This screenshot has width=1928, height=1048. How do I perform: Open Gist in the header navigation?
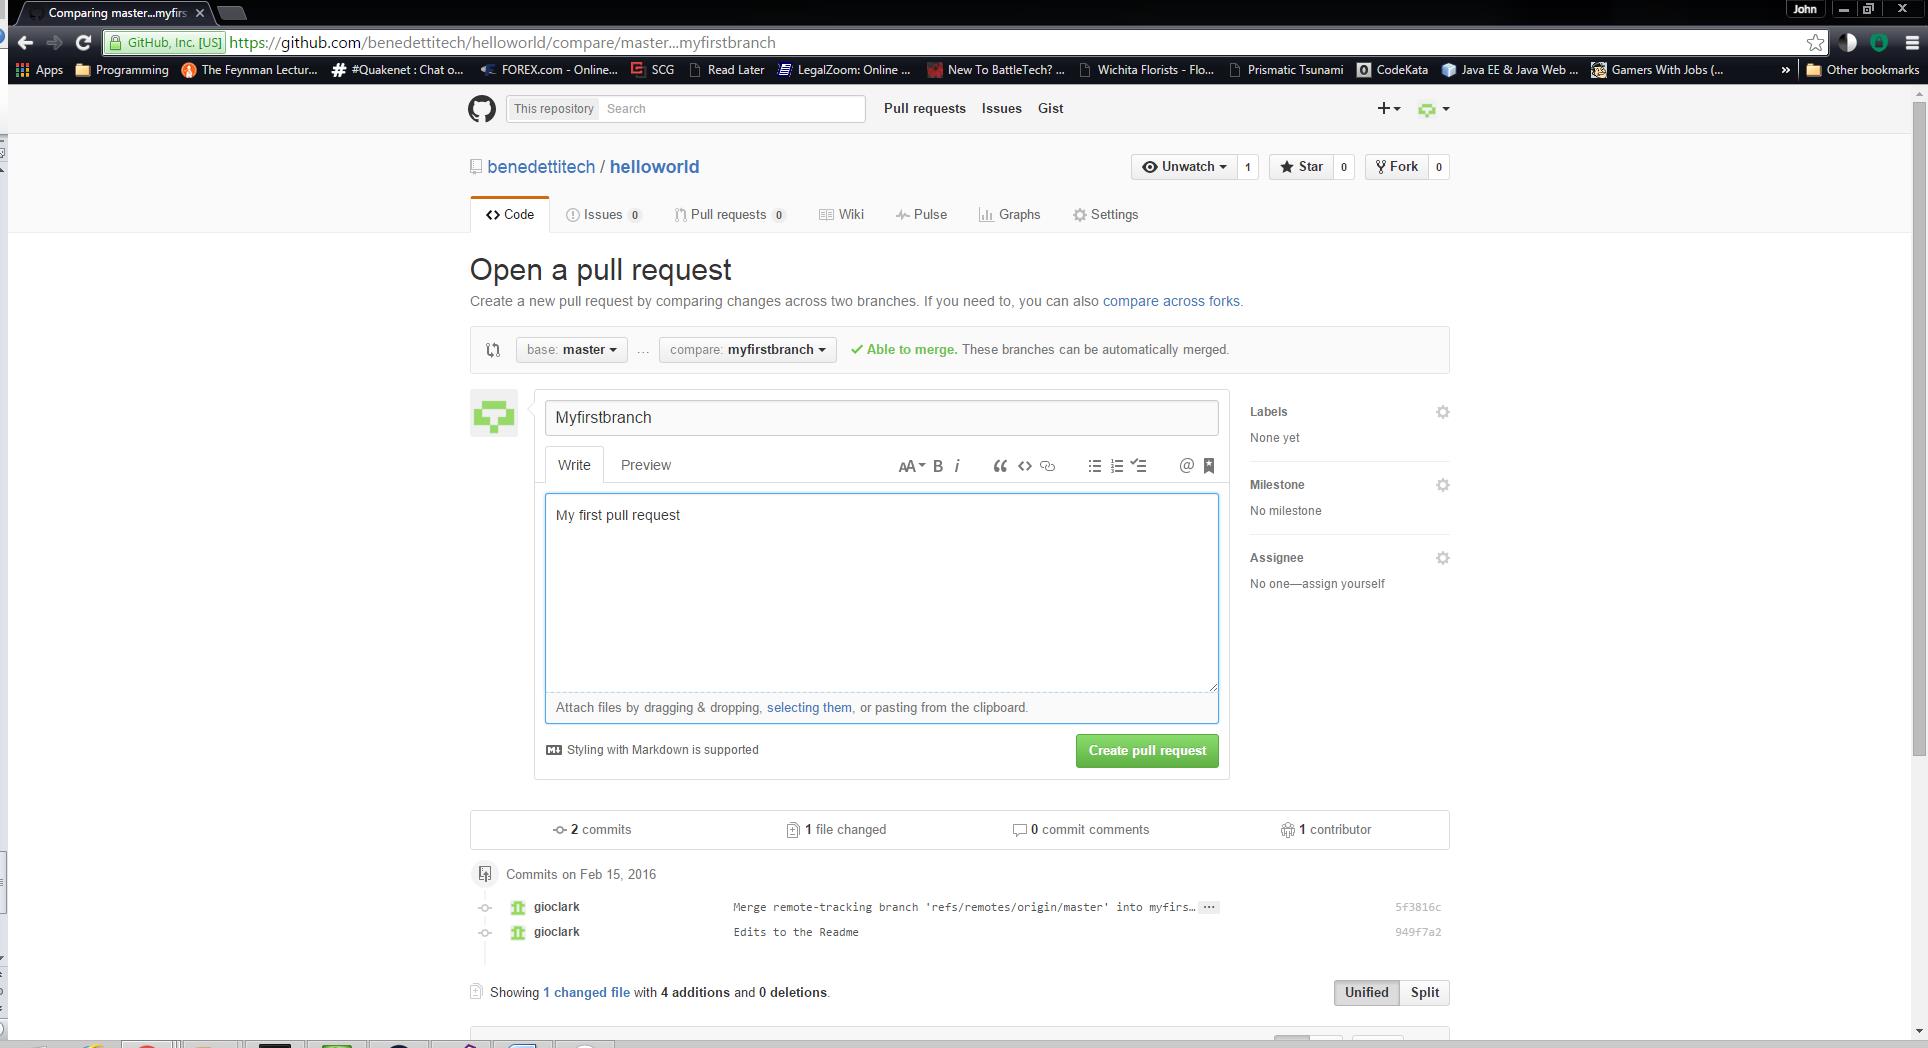[1050, 109]
